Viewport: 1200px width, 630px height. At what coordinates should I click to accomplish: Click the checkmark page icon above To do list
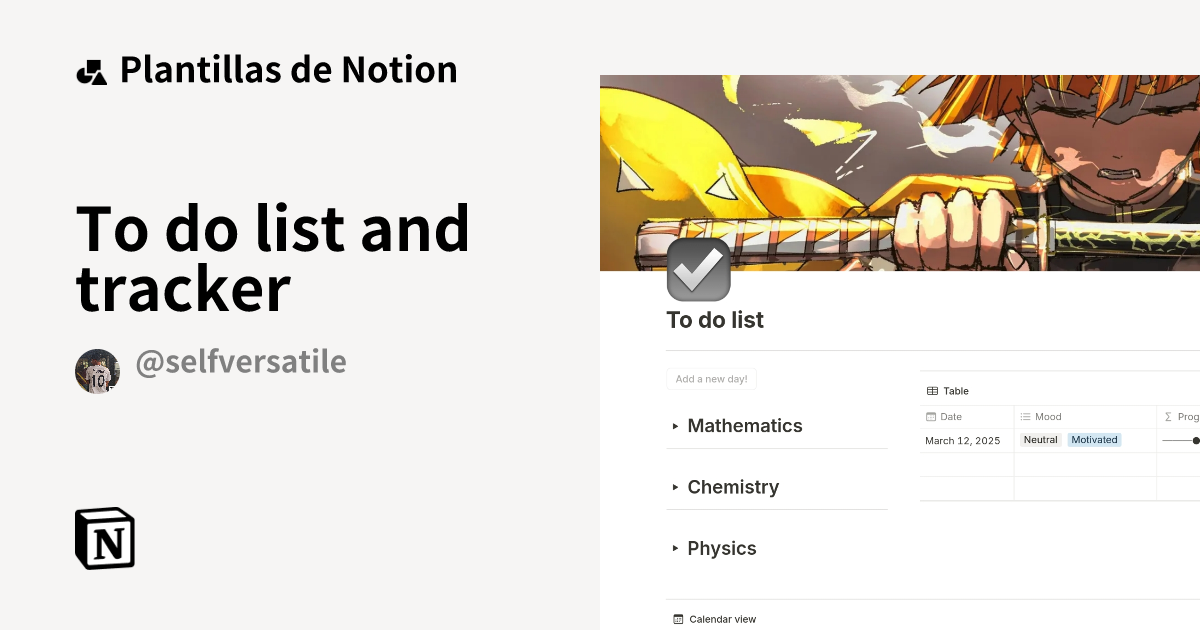pos(698,268)
